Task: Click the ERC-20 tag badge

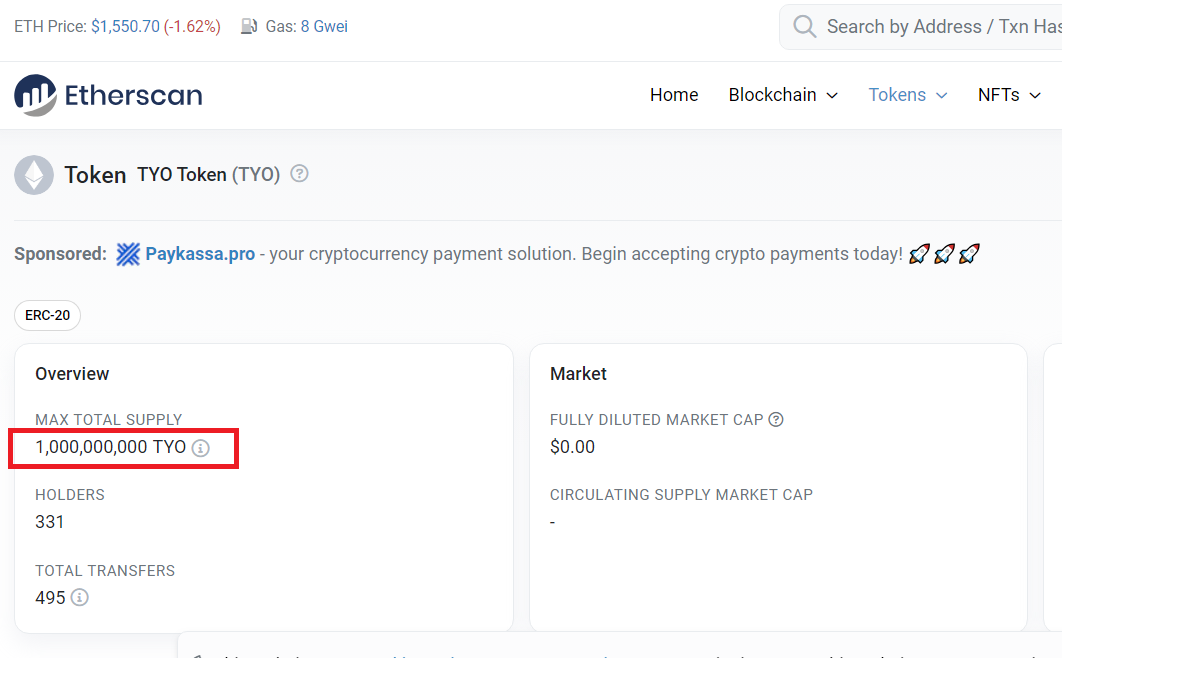Action: [x=47, y=315]
